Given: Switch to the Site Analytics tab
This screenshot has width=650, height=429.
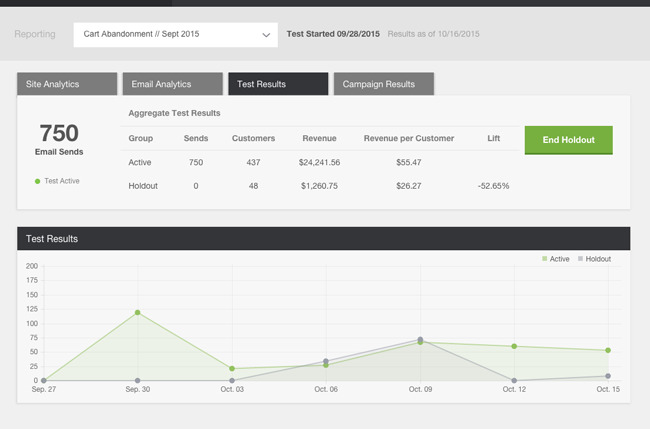Looking at the screenshot, I should 66,84.
